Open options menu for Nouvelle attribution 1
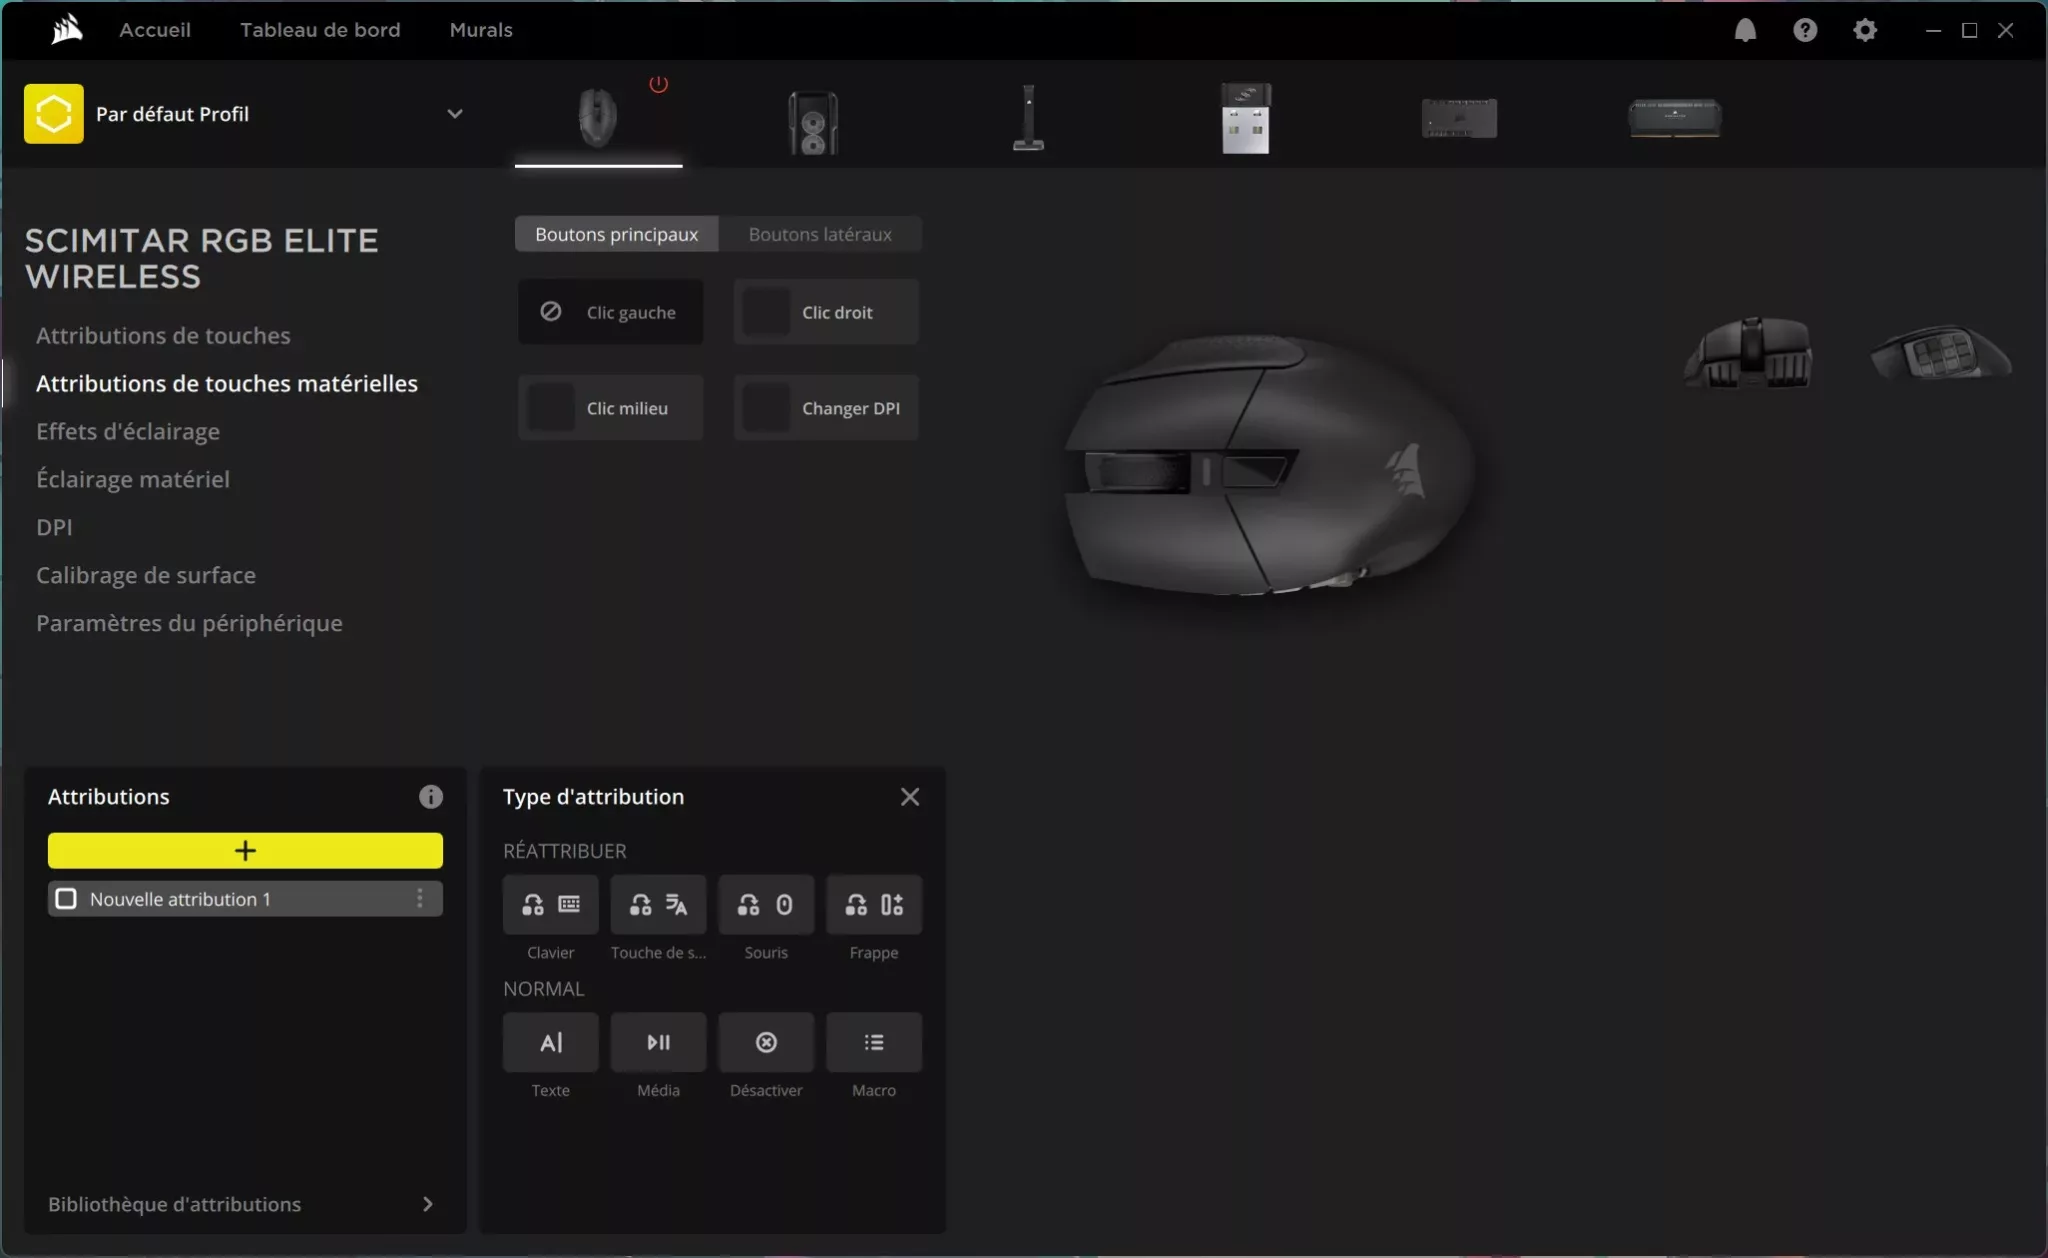Viewport: 2048px width, 1258px height. click(420, 898)
